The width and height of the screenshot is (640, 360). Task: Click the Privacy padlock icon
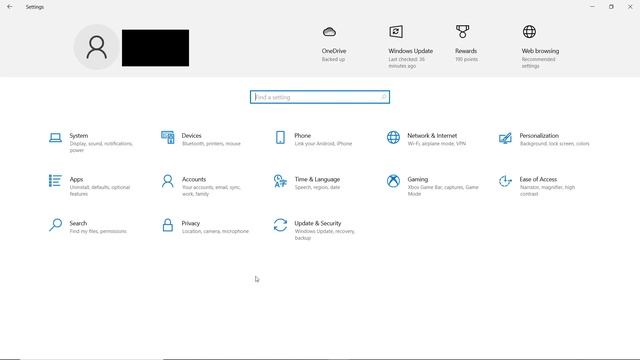(168, 225)
